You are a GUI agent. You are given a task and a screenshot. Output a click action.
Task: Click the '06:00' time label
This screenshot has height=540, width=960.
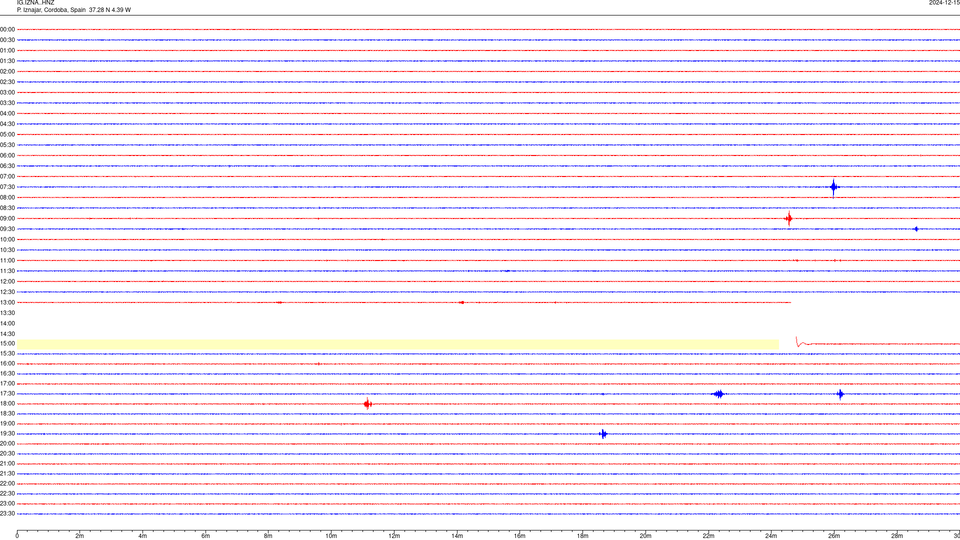pyautogui.click(x=7, y=156)
